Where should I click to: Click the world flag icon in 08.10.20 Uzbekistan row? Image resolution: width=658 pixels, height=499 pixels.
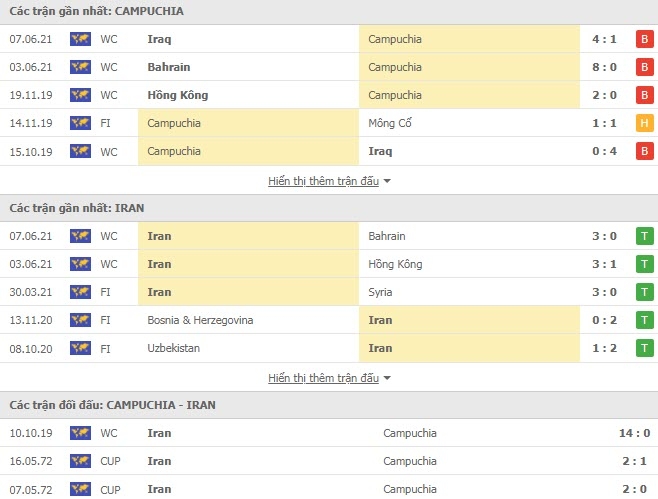point(80,348)
